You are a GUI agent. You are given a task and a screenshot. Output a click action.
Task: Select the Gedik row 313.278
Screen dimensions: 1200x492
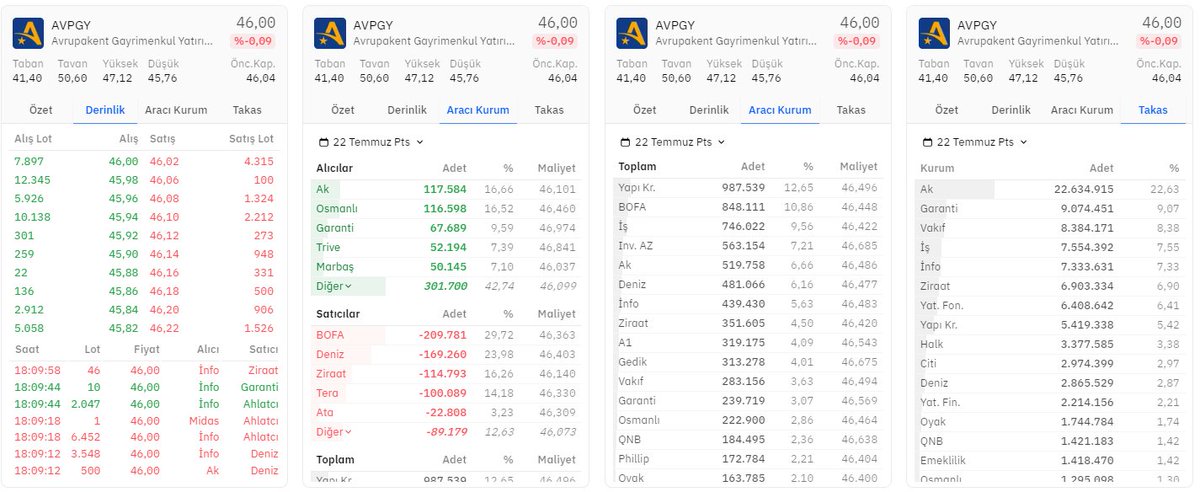(x=748, y=361)
